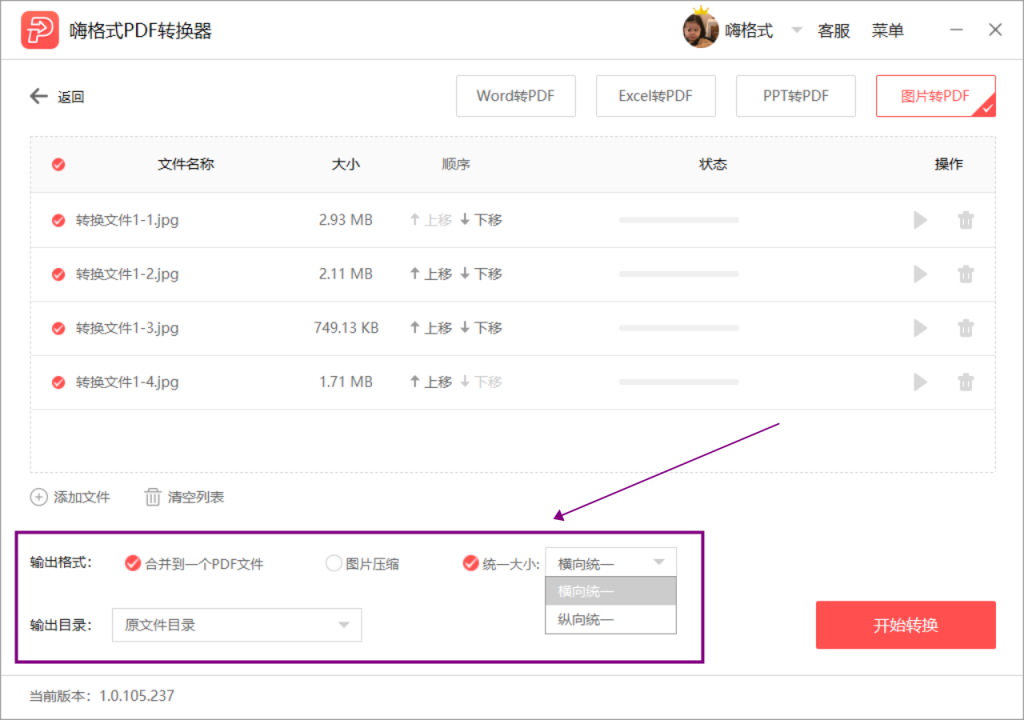Viewport: 1024px width, 720px height.
Task: Open the 原文件目录 output directory dropdown
Action: coord(236,625)
